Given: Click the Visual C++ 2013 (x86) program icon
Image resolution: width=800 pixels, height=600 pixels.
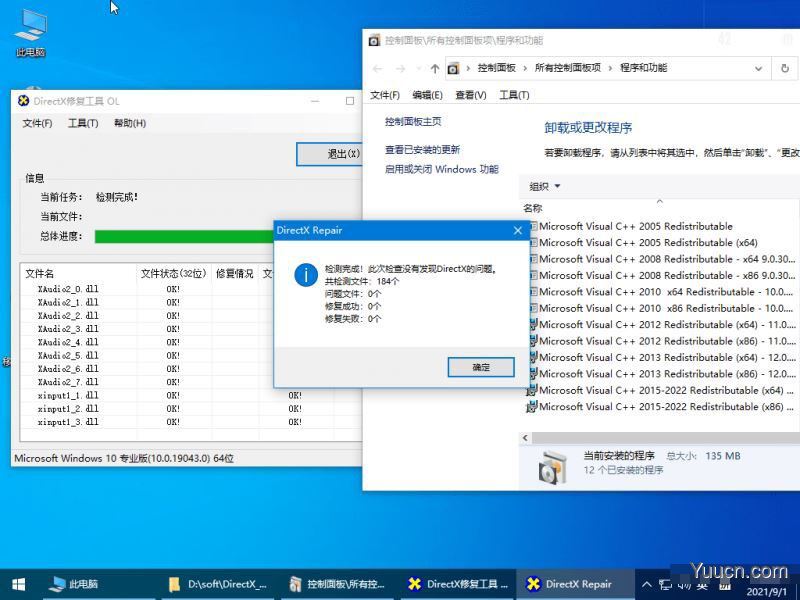Looking at the screenshot, I should click(533, 374).
